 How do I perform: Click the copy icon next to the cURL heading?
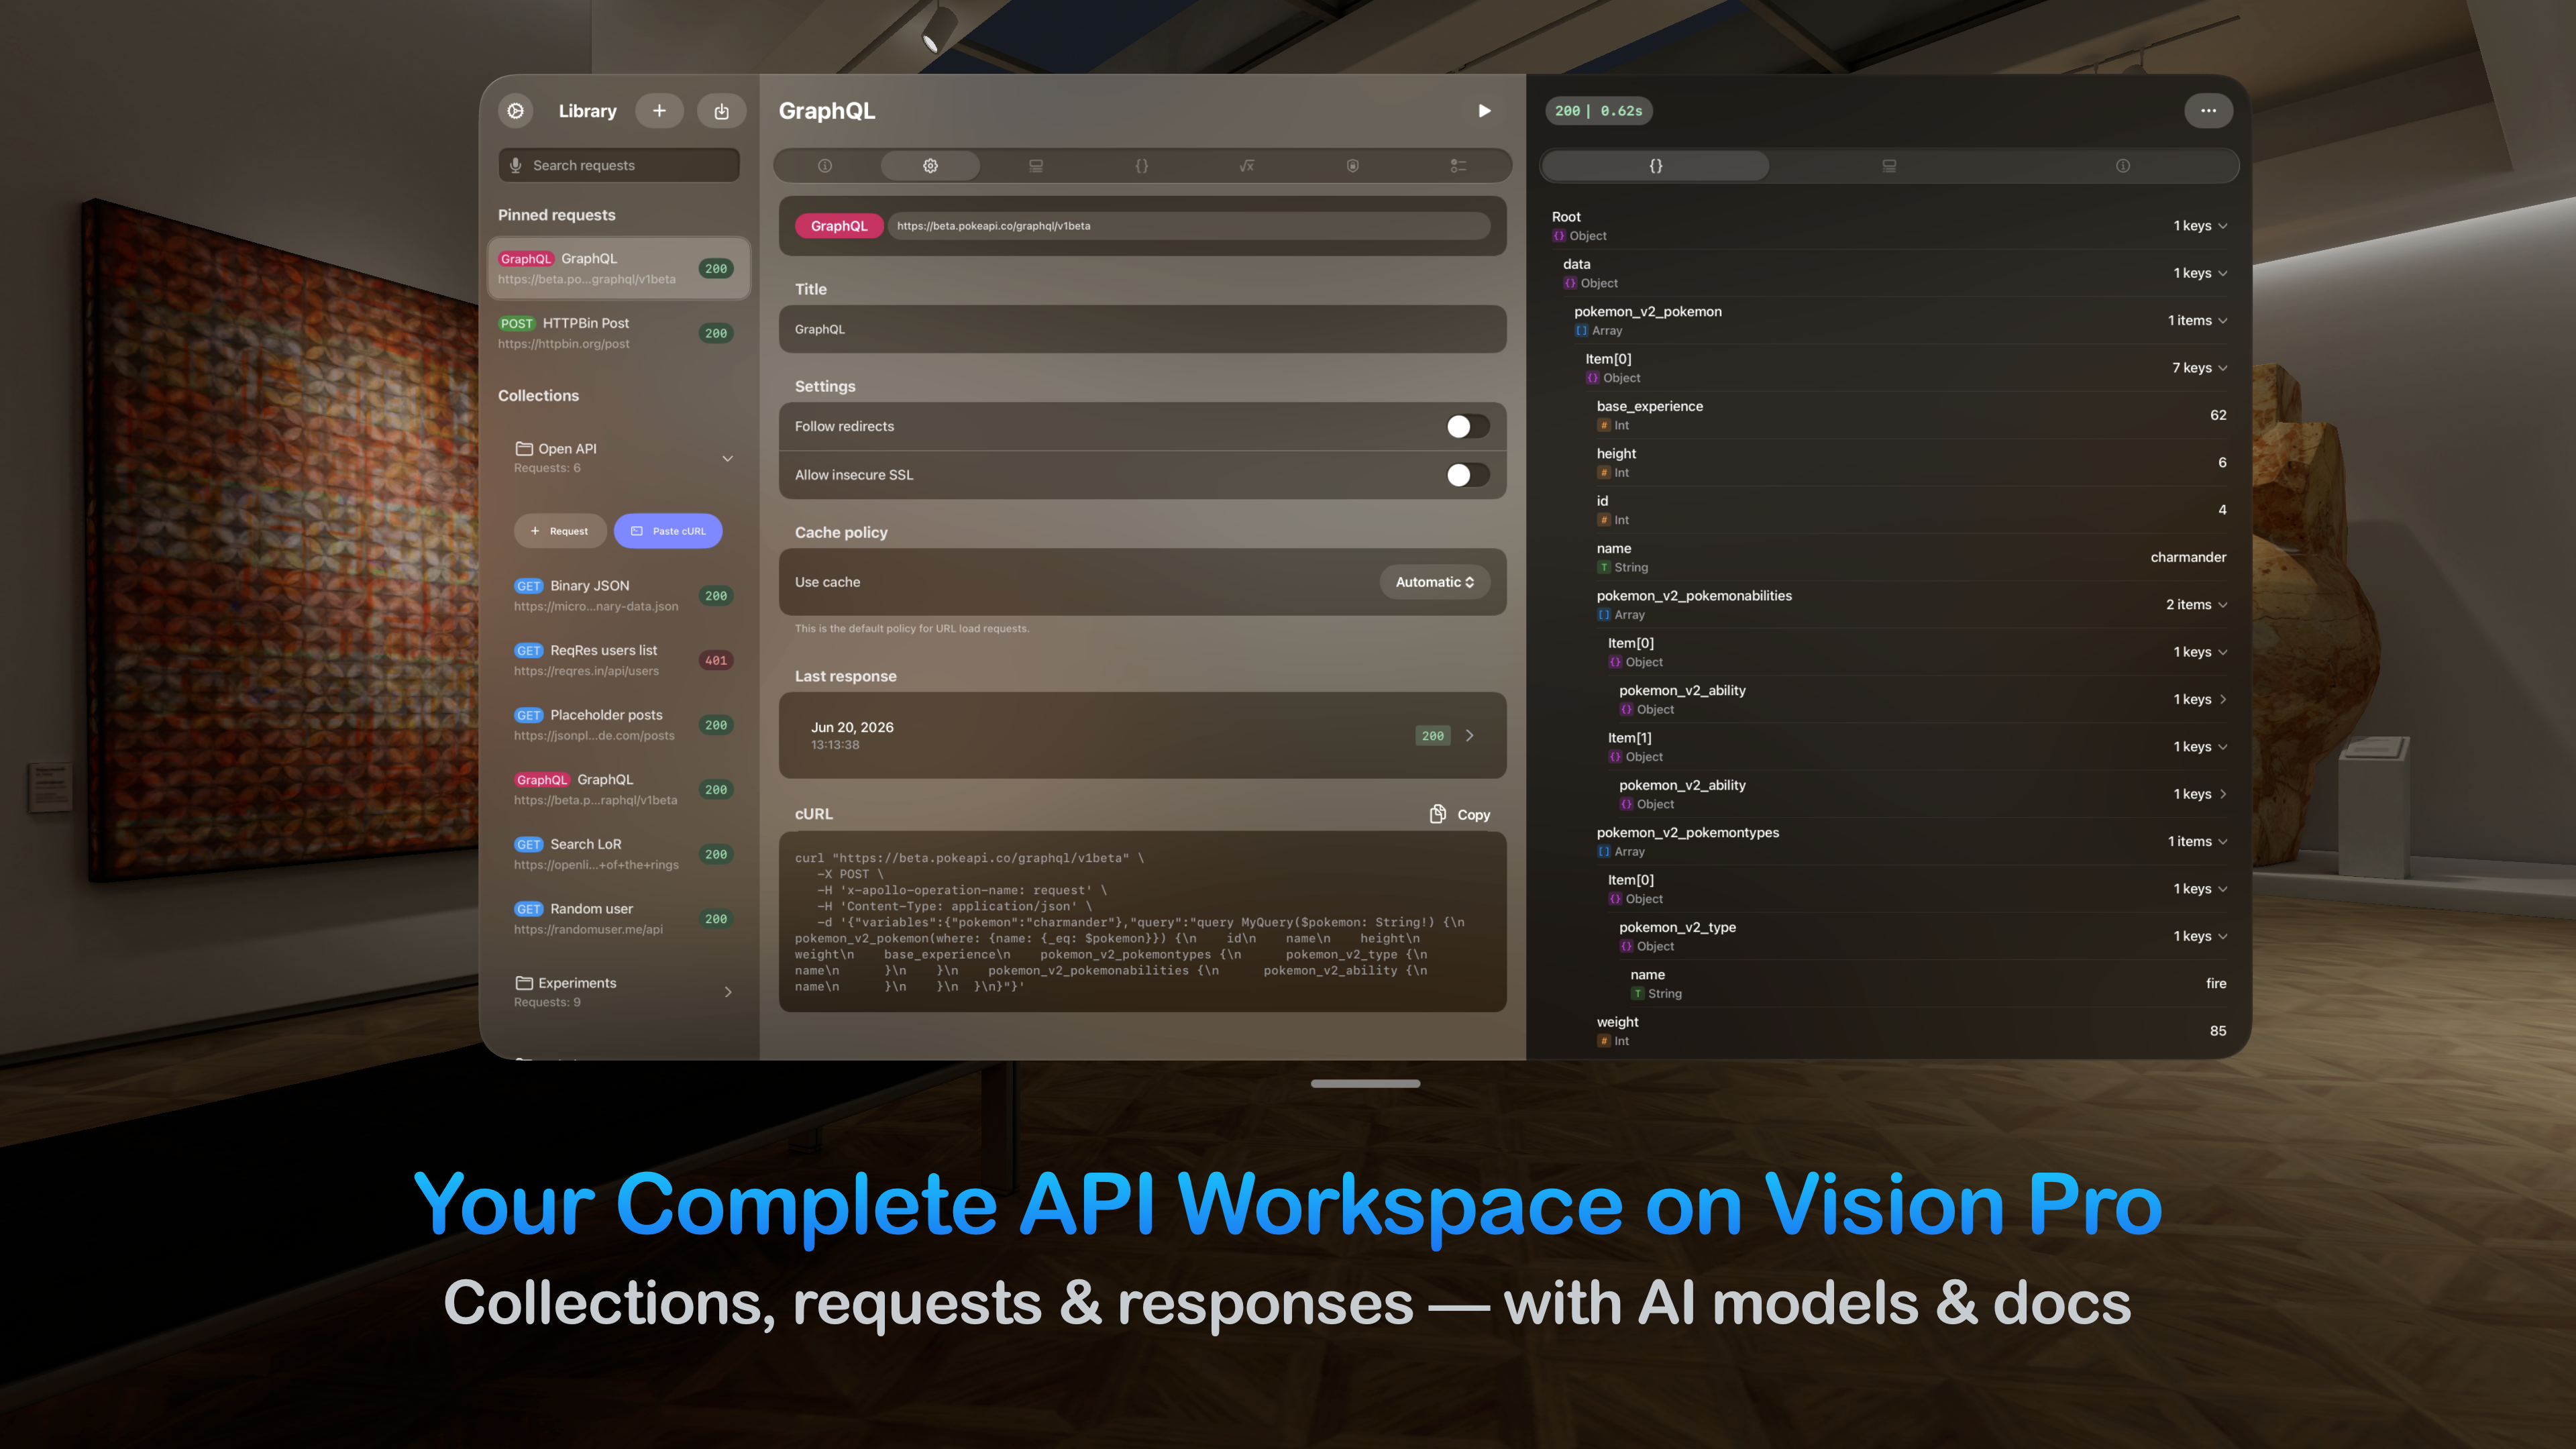[x=1437, y=814]
